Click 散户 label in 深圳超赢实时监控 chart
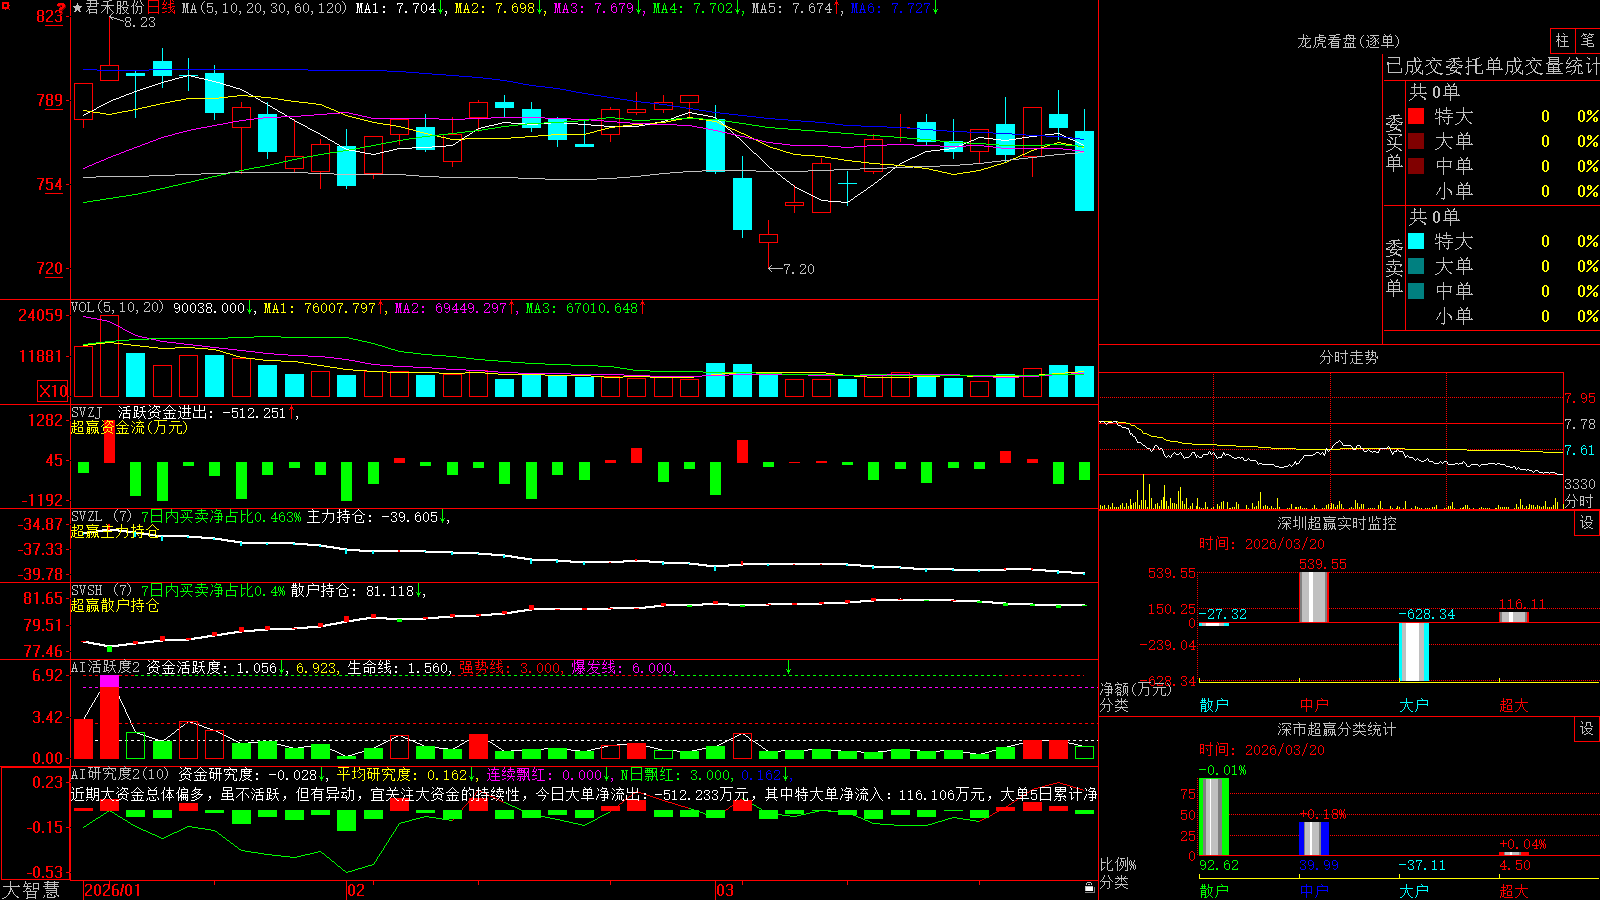Image resolution: width=1600 pixels, height=900 pixels. coord(1214,705)
